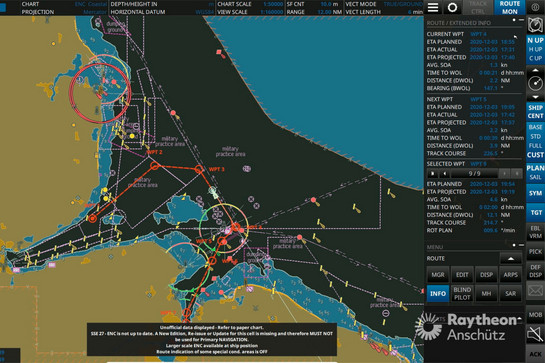
Task: Click the down arrow below range dial
Action: tap(535, 97)
